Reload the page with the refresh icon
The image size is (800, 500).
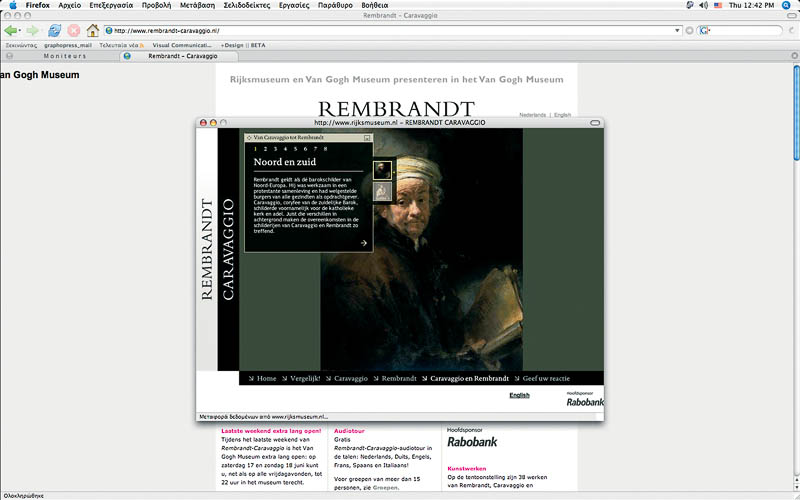pyautogui.click(x=54, y=31)
